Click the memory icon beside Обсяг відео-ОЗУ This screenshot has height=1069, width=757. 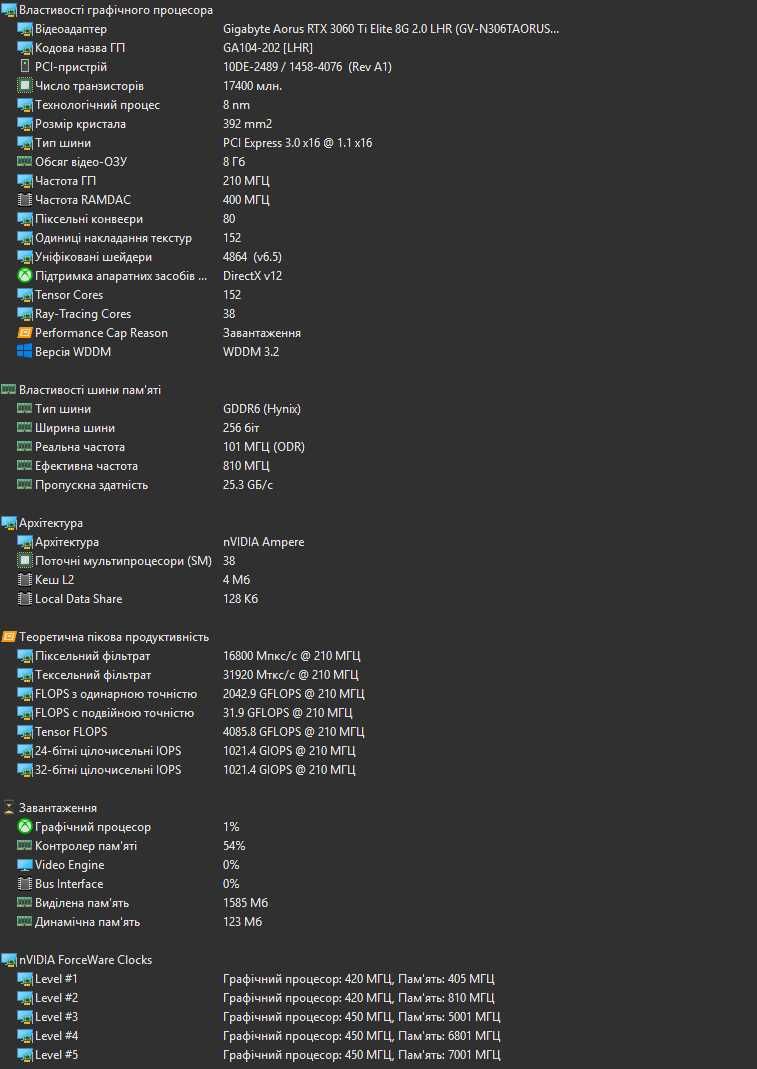(25, 162)
